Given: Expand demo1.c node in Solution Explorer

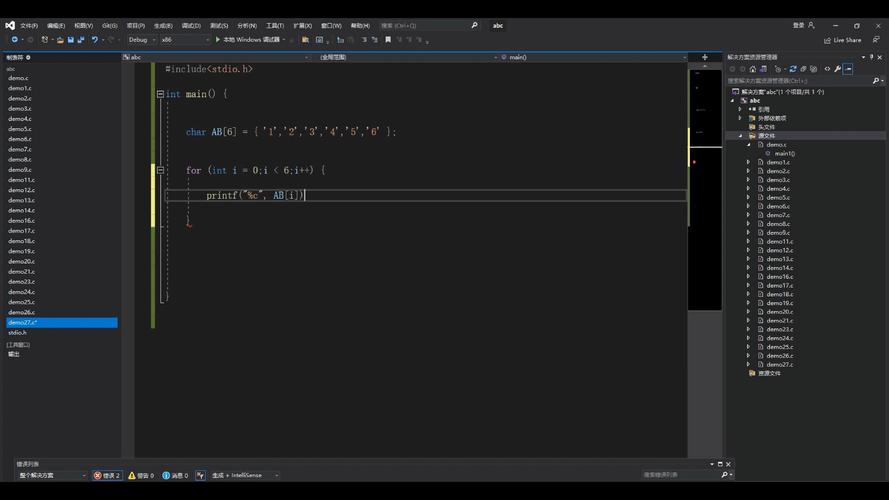Looking at the screenshot, I should click(748, 162).
